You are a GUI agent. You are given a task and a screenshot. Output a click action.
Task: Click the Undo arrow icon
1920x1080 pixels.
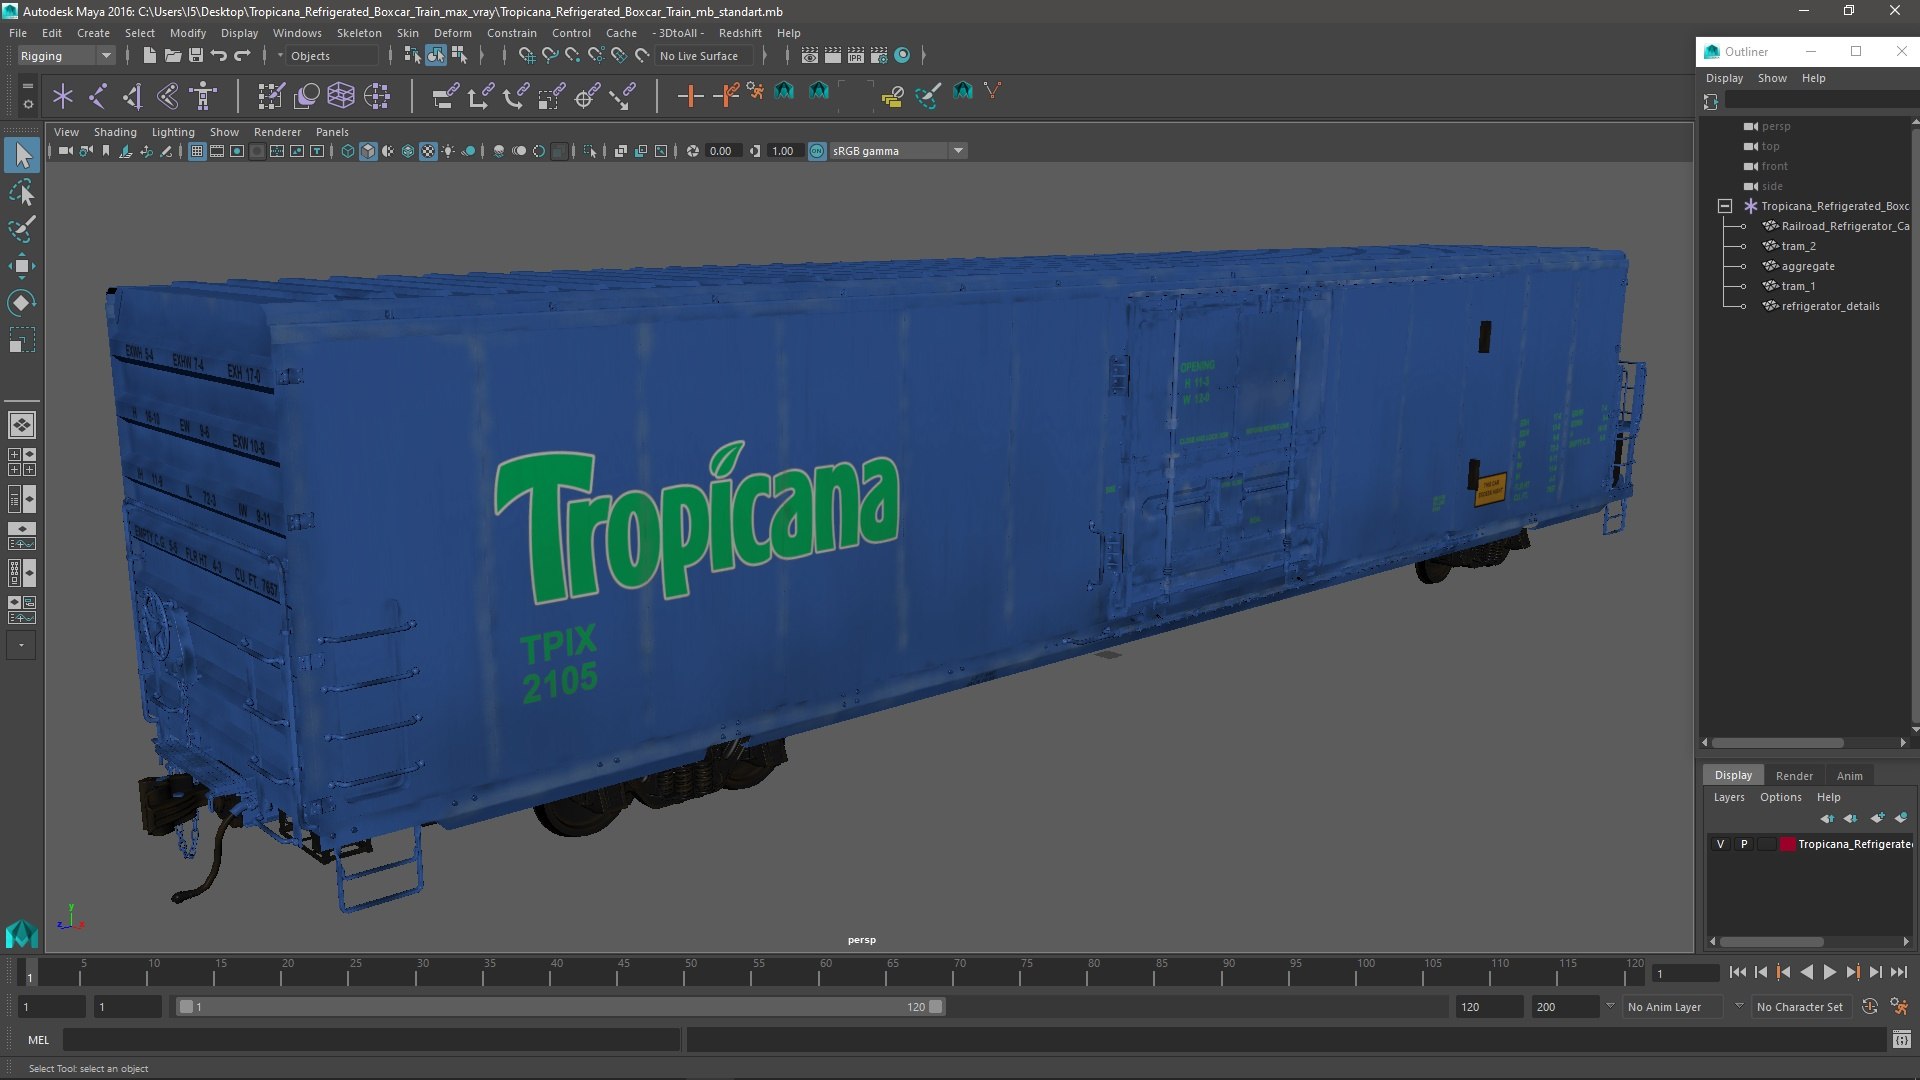pyautogui.click(x=218, y=56)
